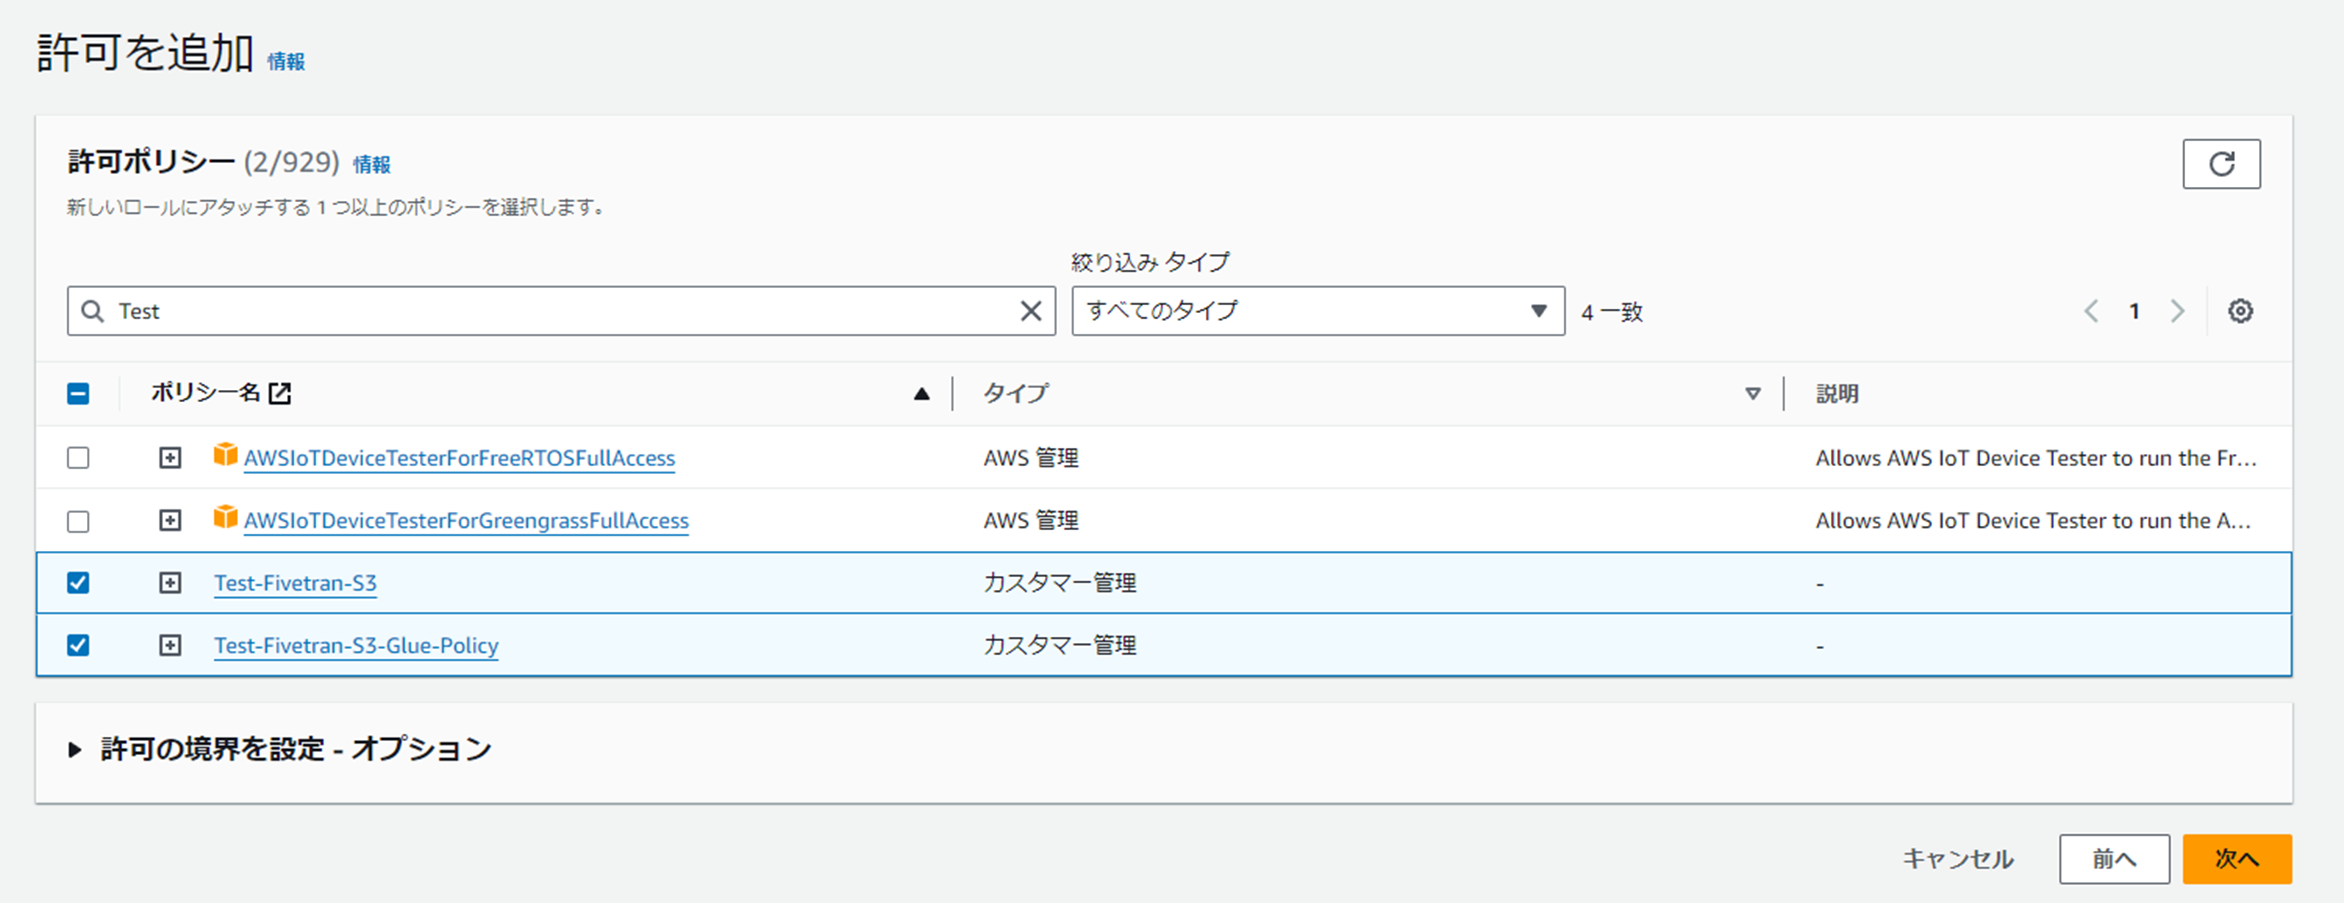The width and height of the screenshot is (2344, 903).
Task: Open table preferences gear icon
Action: coord(2240,311)
